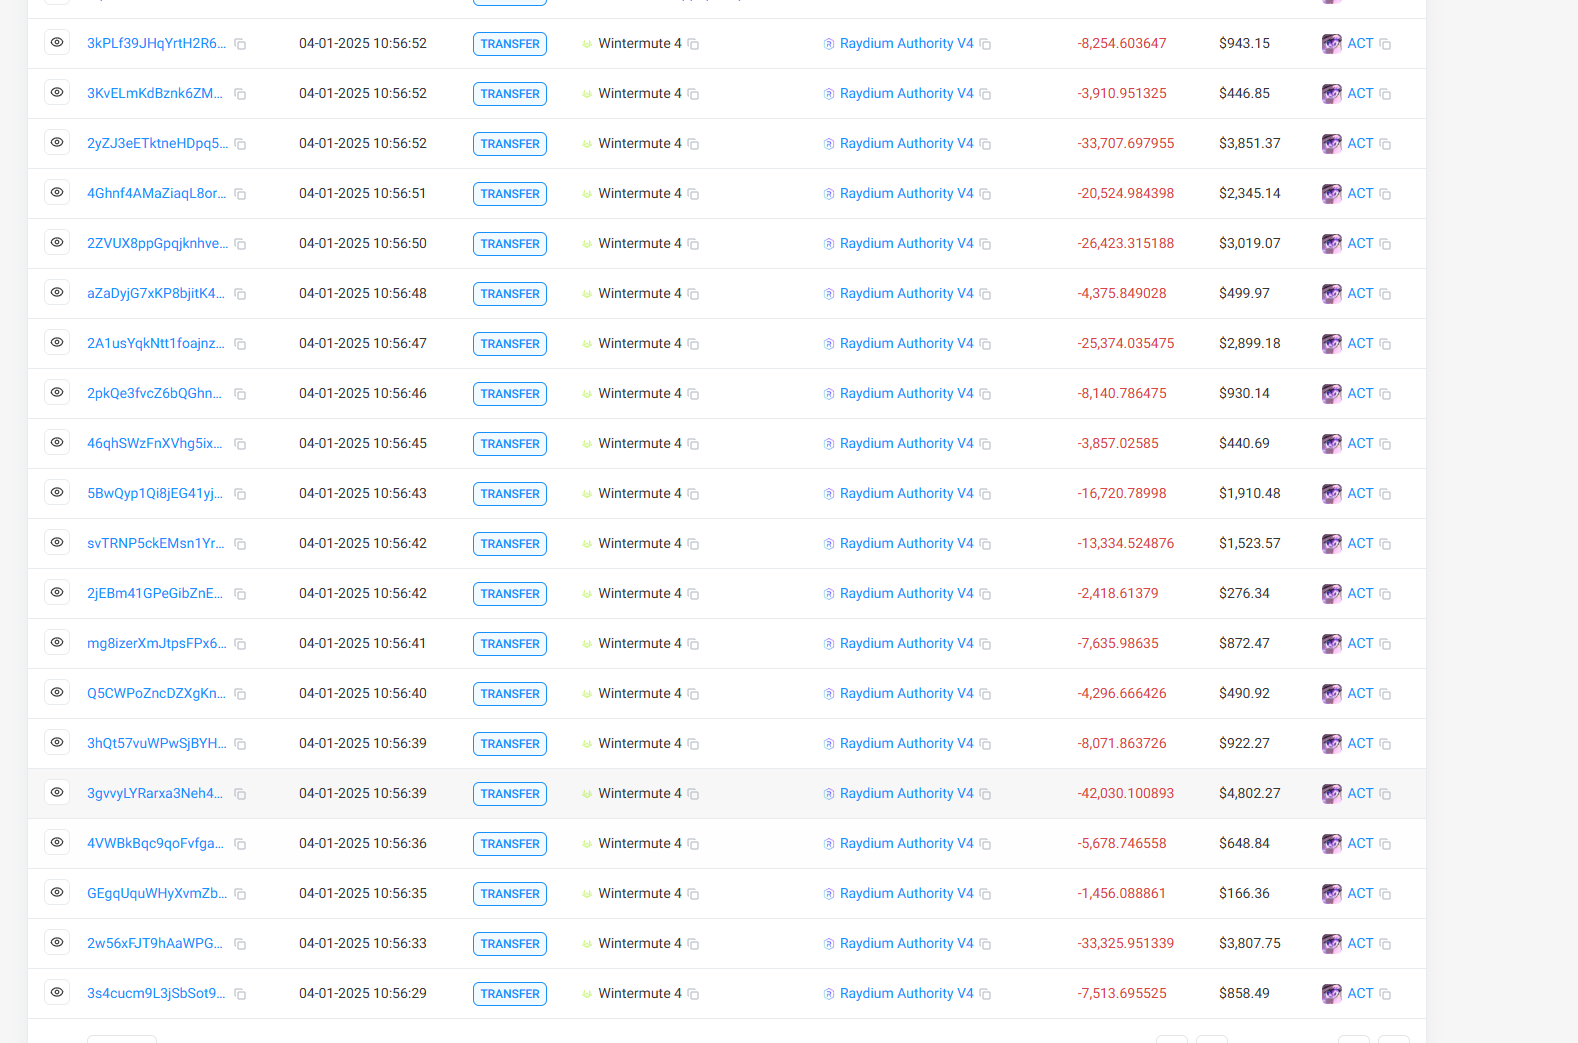Copy Wintermute 4 address in 10:56:51 row
1578x1043 pixels.
693,194
